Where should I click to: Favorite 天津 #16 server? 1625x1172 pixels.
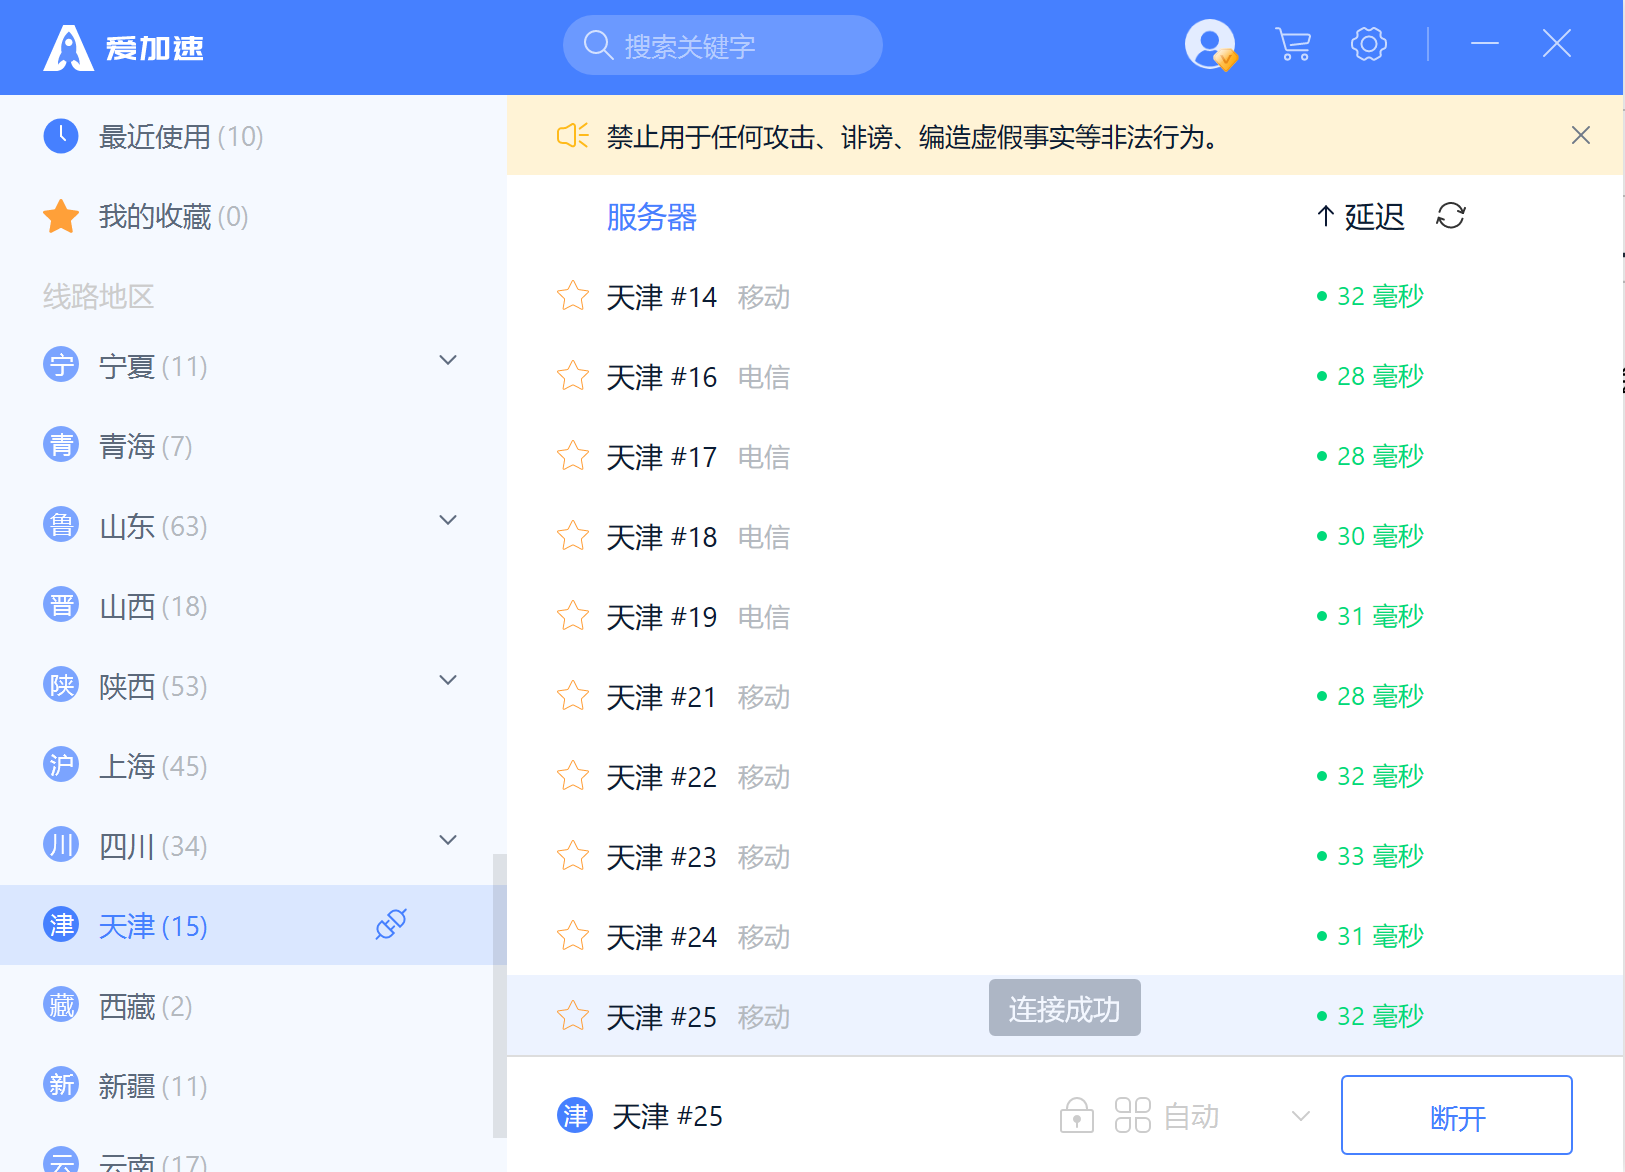[573, 376]
